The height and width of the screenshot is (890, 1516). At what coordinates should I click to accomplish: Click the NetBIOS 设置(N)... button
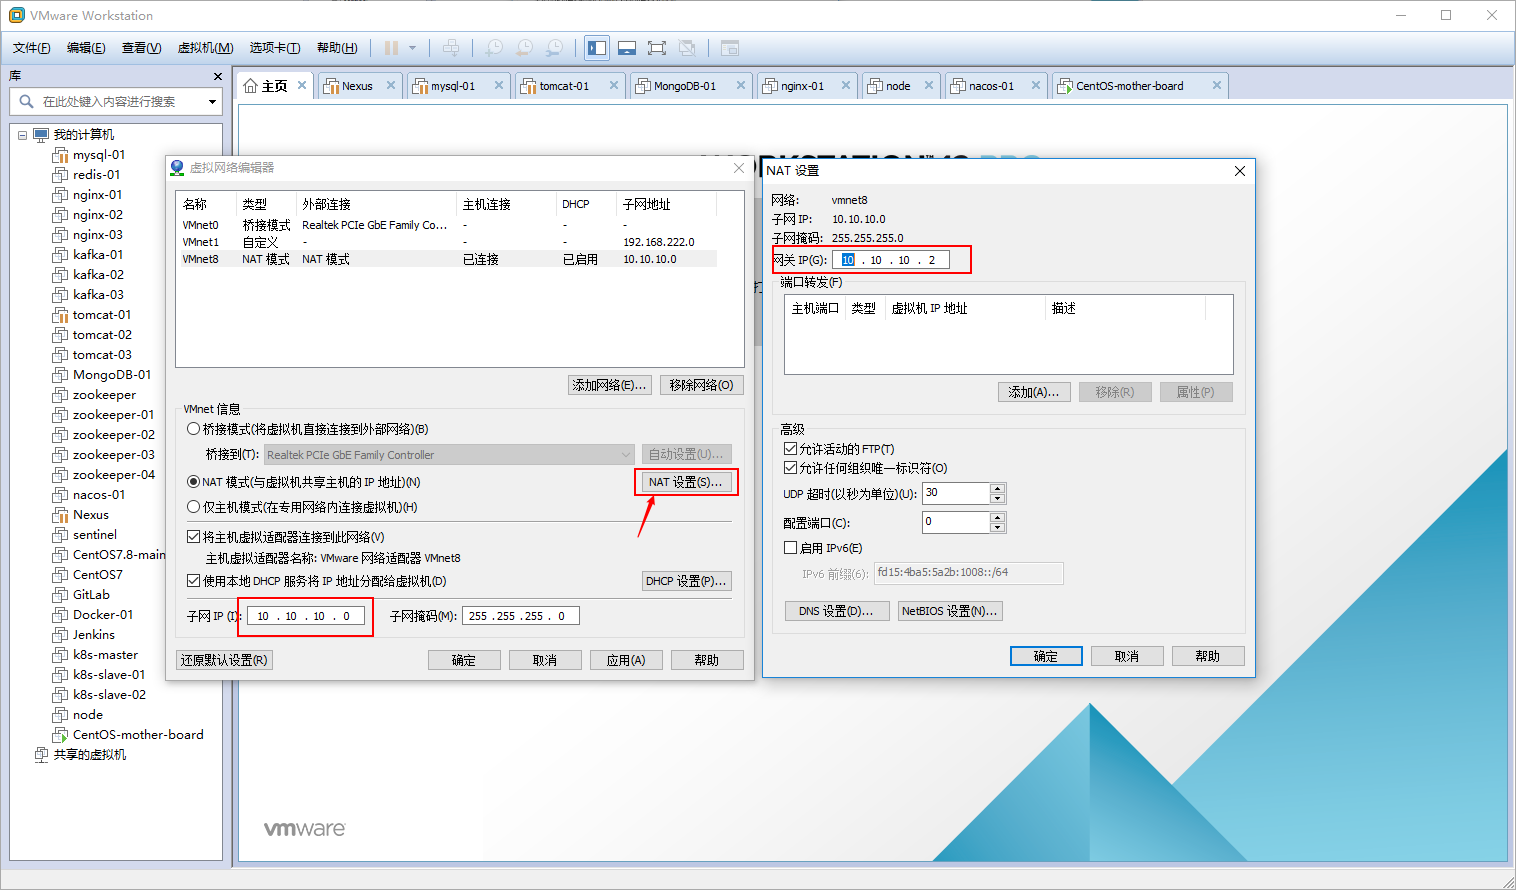pyautogui.click(x=950, y=611)
